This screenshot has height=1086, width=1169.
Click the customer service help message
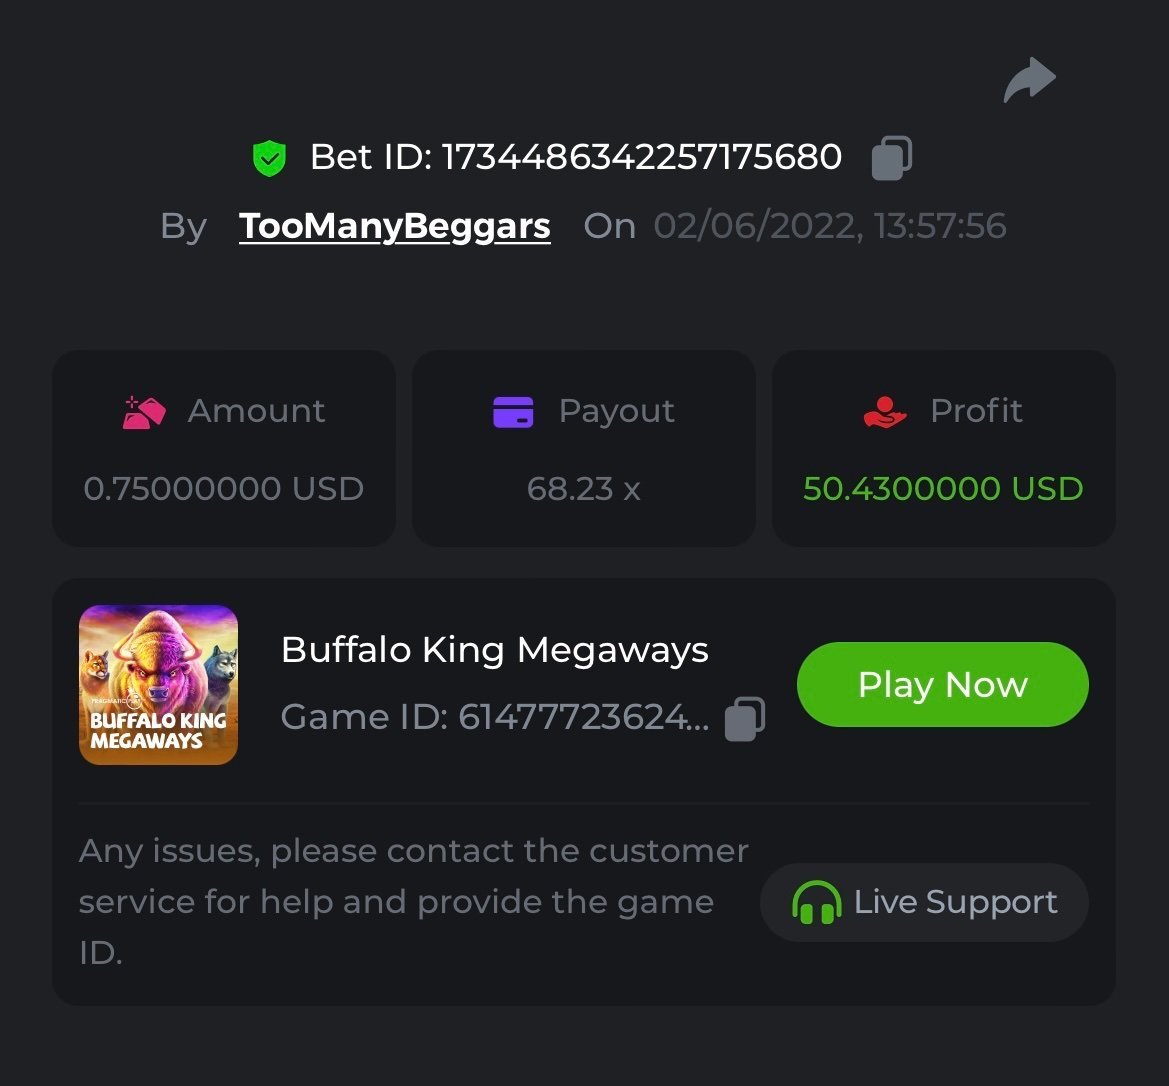413,902
